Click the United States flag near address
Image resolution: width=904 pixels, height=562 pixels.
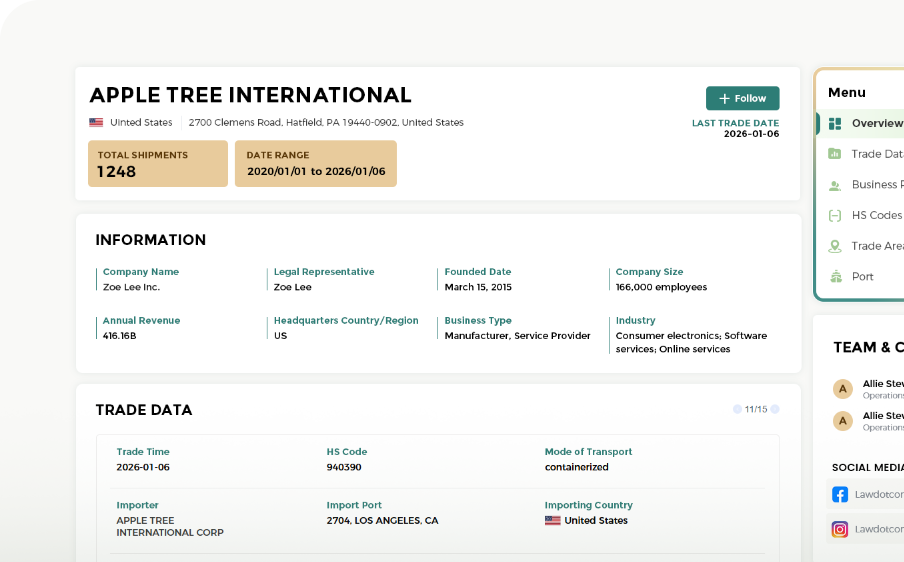(x=96, y=123)
